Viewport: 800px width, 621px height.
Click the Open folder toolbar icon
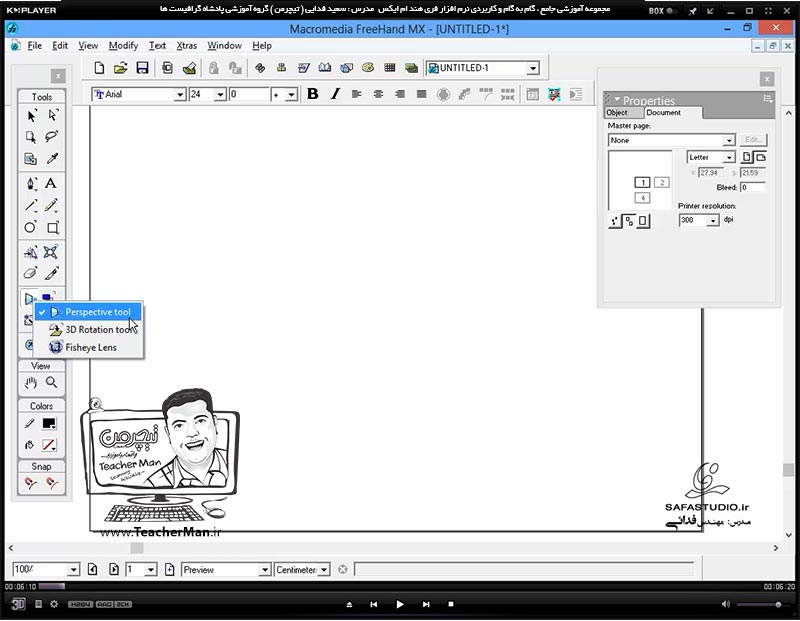click(120, 68)
